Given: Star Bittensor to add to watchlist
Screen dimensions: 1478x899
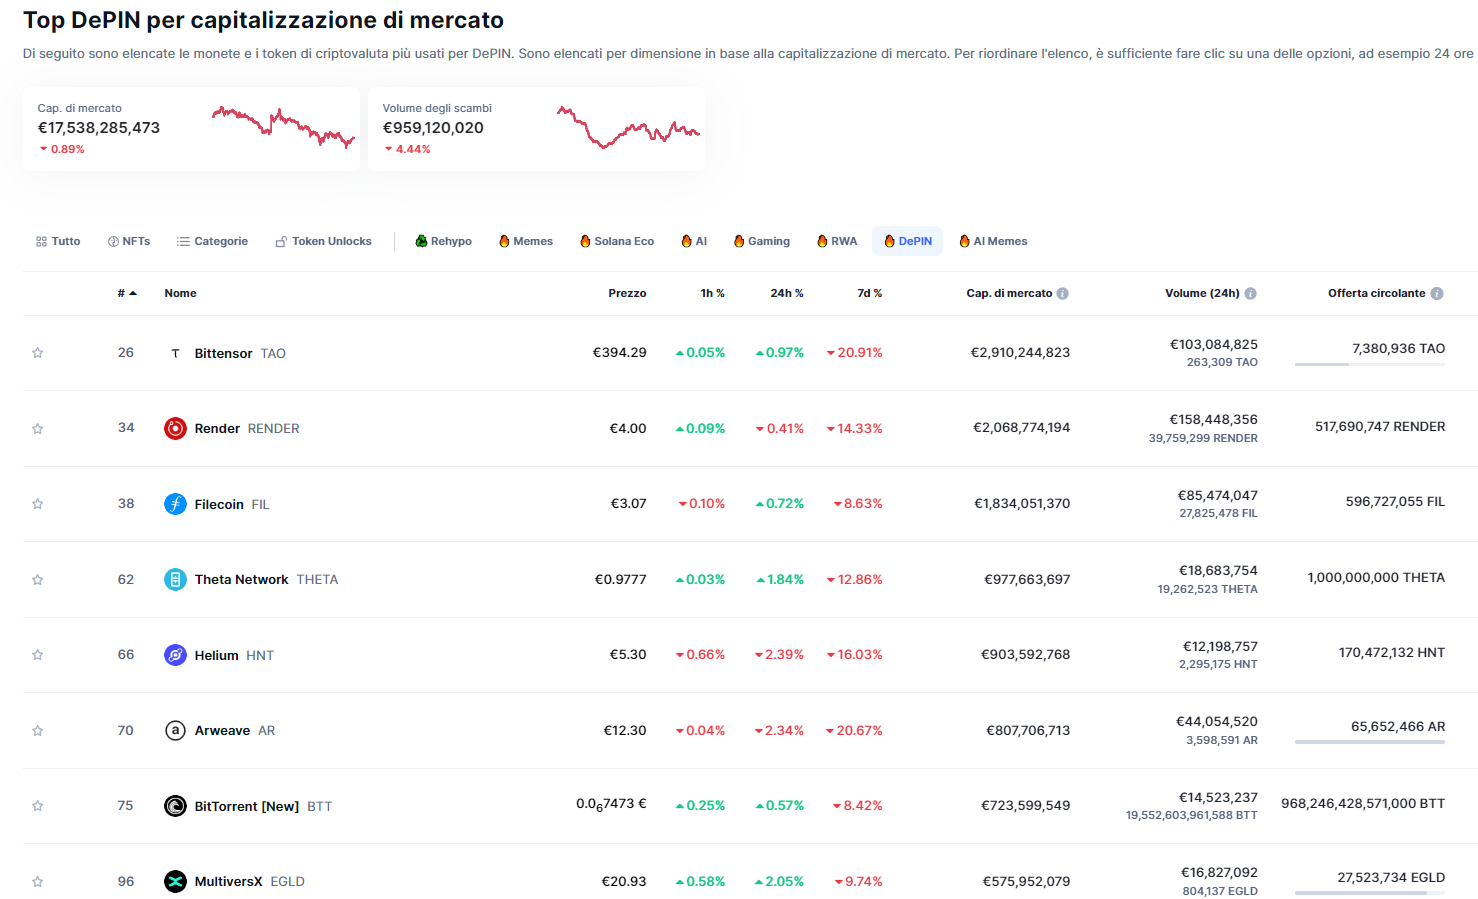Looking at the screenshot, I should pyautogui.click(x=37, y=353).
